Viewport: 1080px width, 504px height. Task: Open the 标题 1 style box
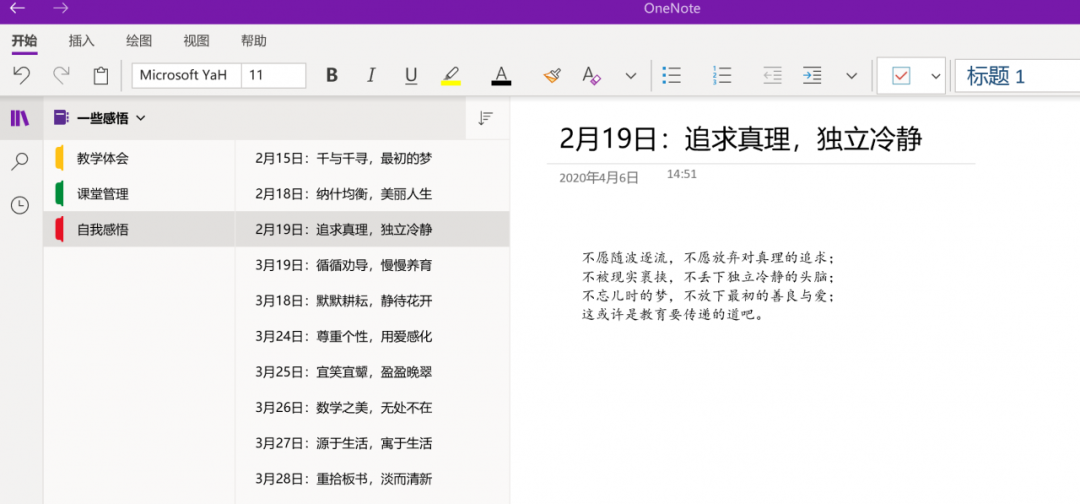tap(1017, 76)
